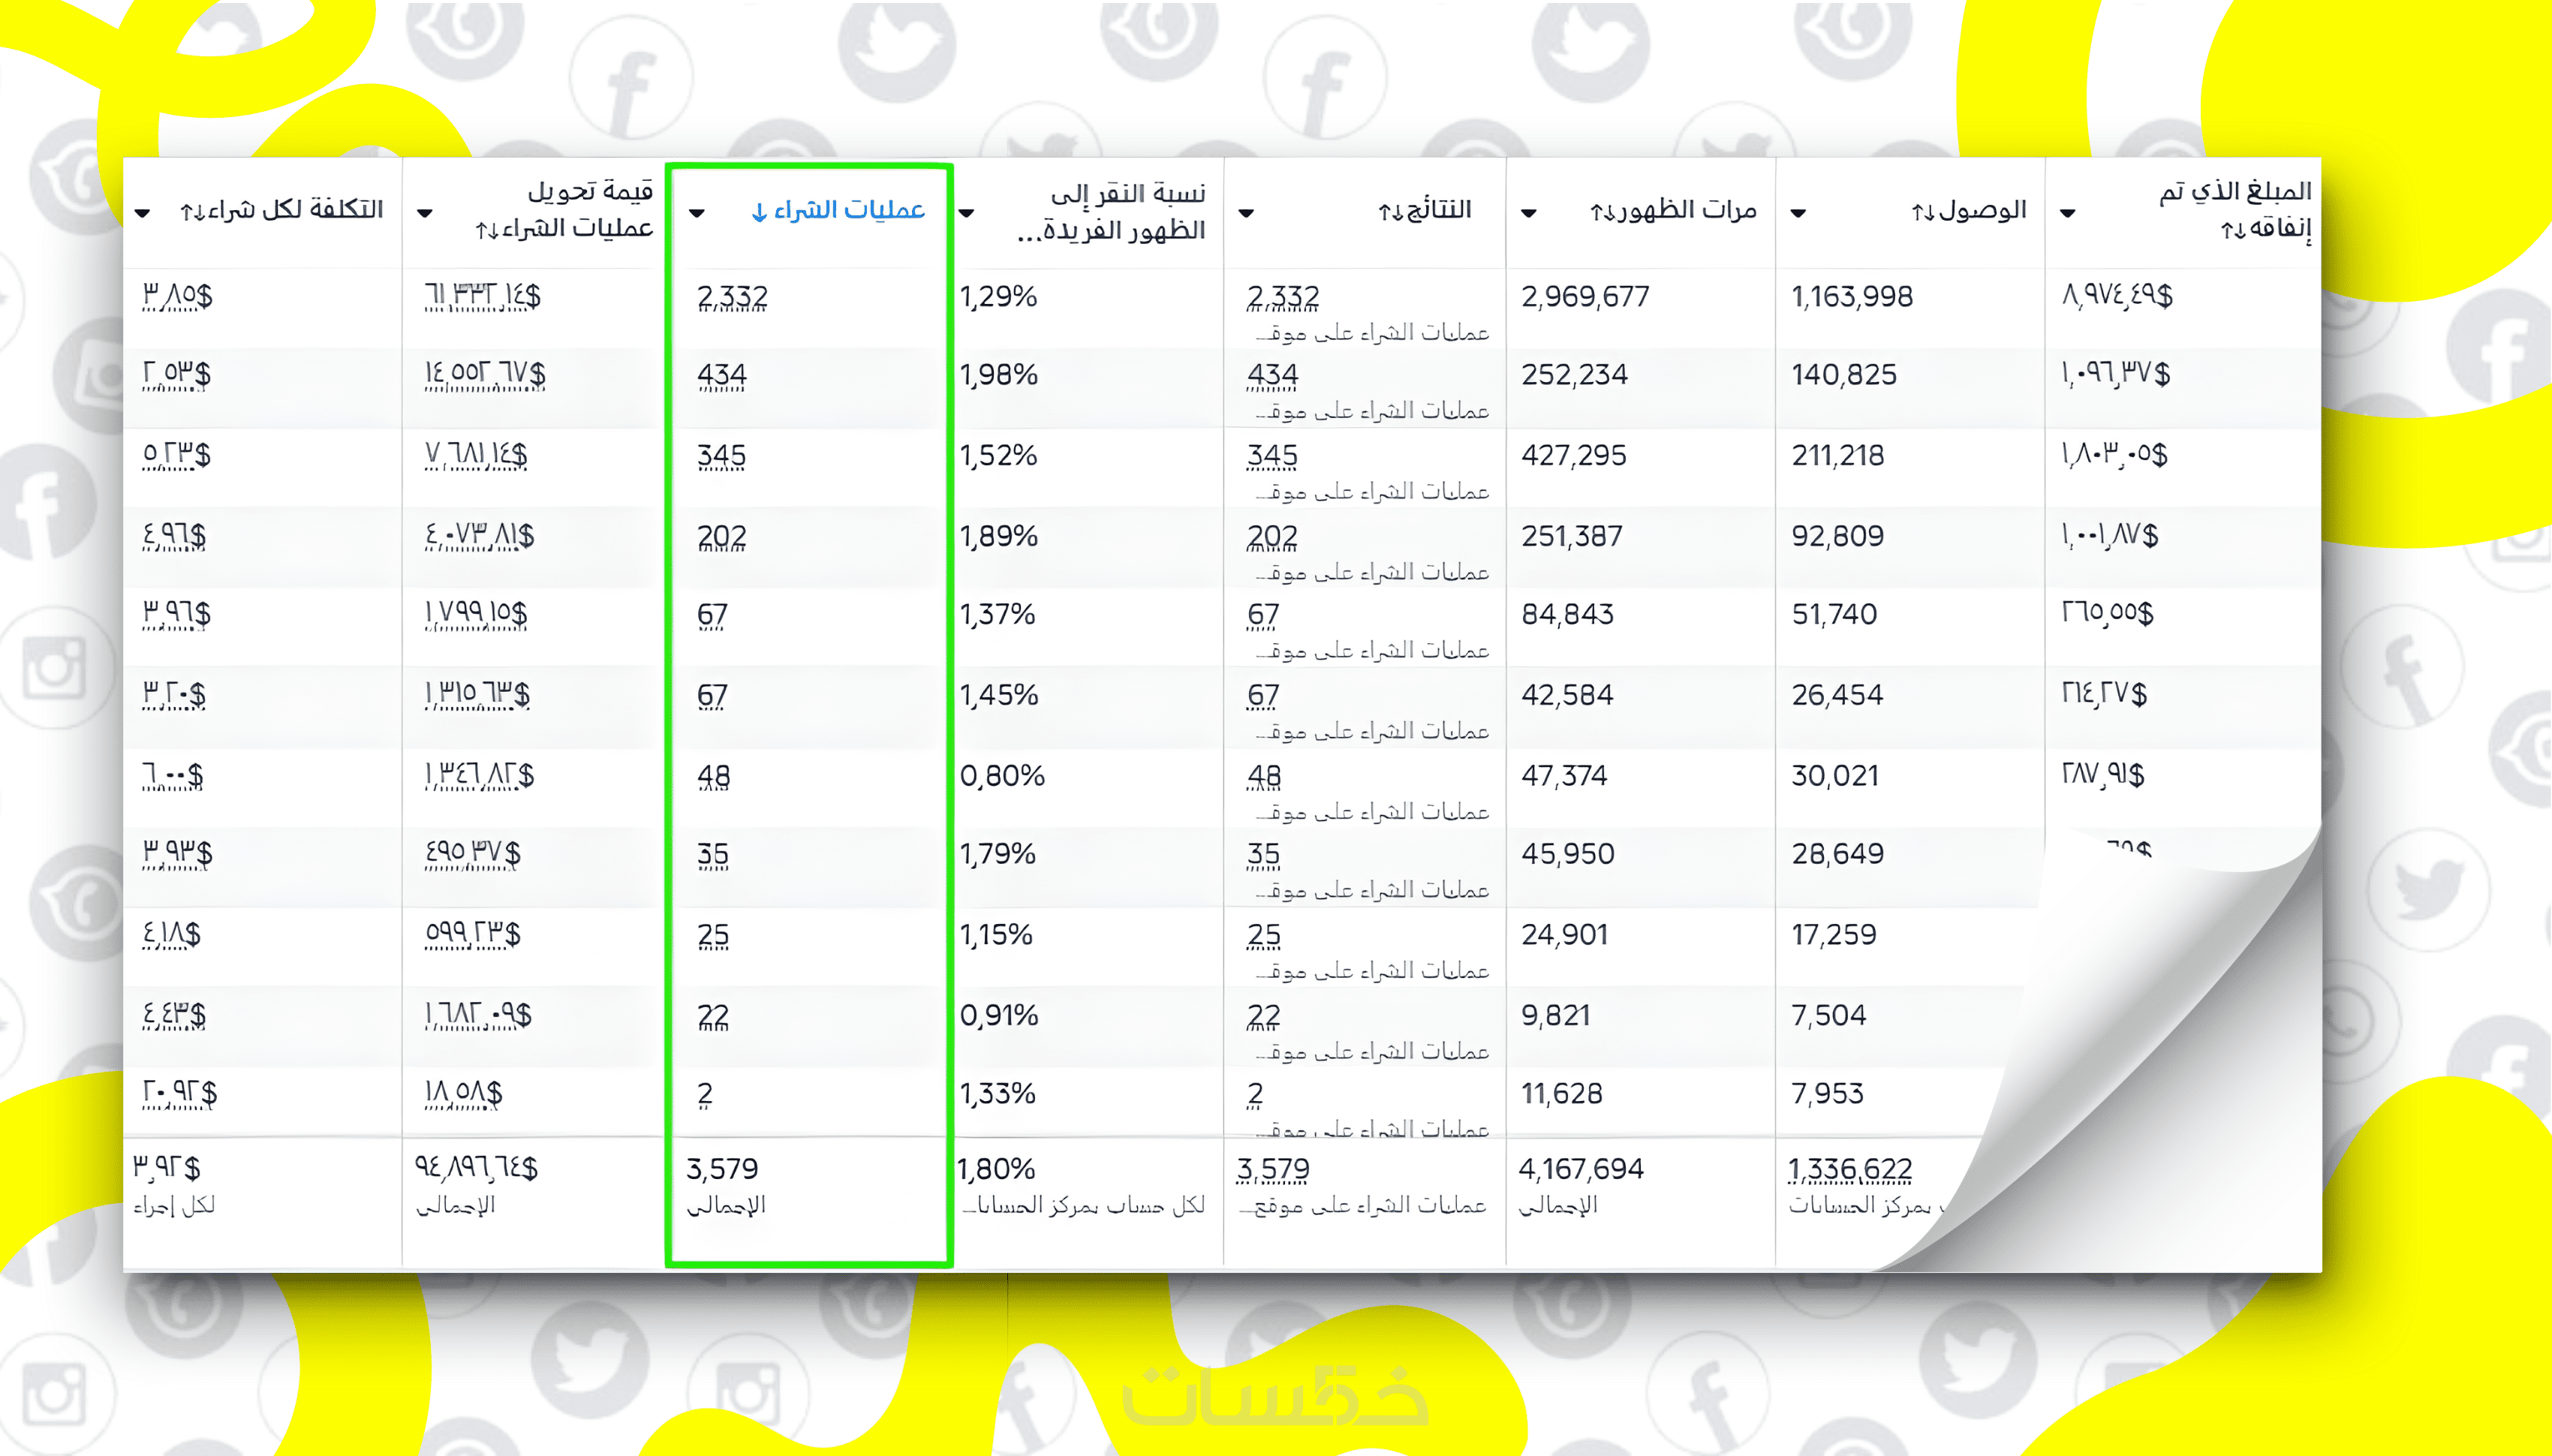Select the 2,969,677 impressions cell
The width and height of the screenshot is (2552, 1456).
tap(1585, 297)
